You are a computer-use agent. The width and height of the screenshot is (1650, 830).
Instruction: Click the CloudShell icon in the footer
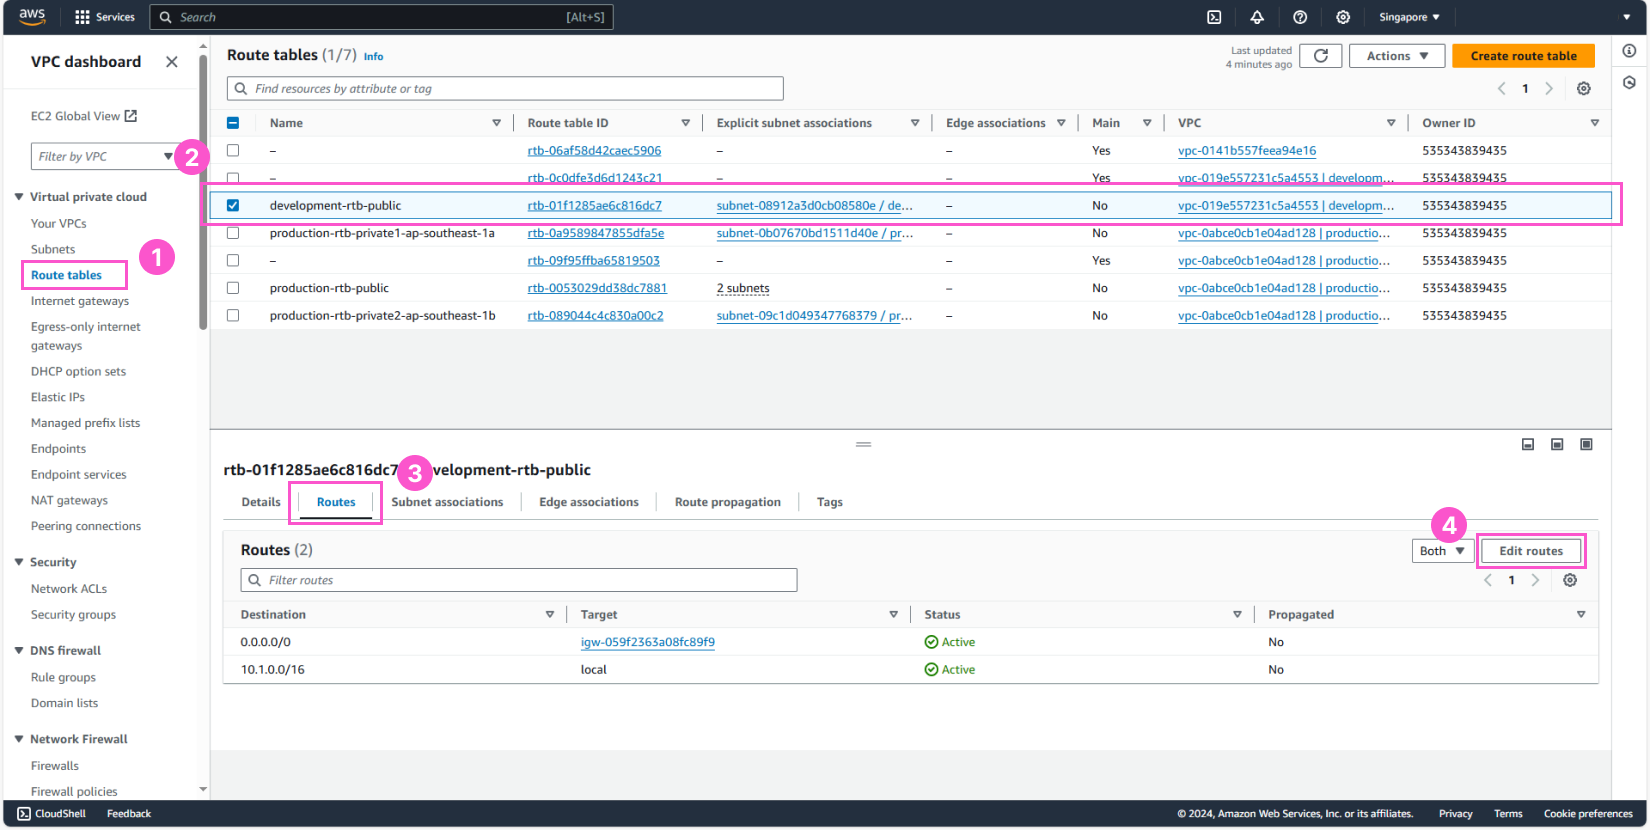click(24, 814)
